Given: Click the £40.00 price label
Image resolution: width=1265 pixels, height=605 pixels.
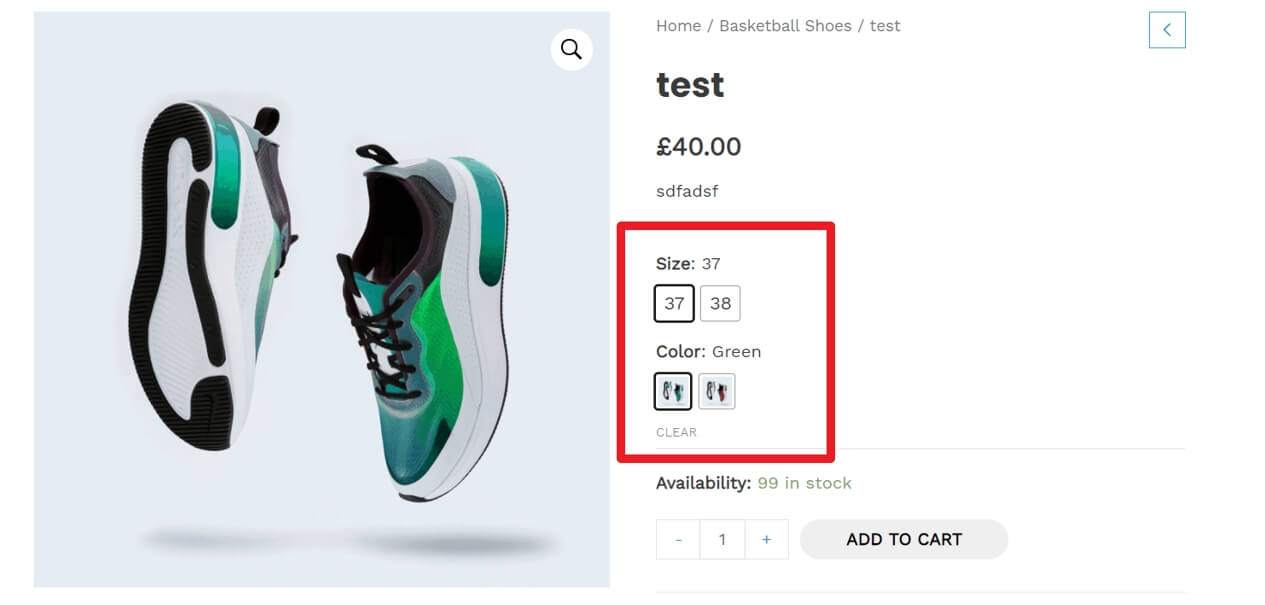Looking at the screenshot, I should pos(699,147).
